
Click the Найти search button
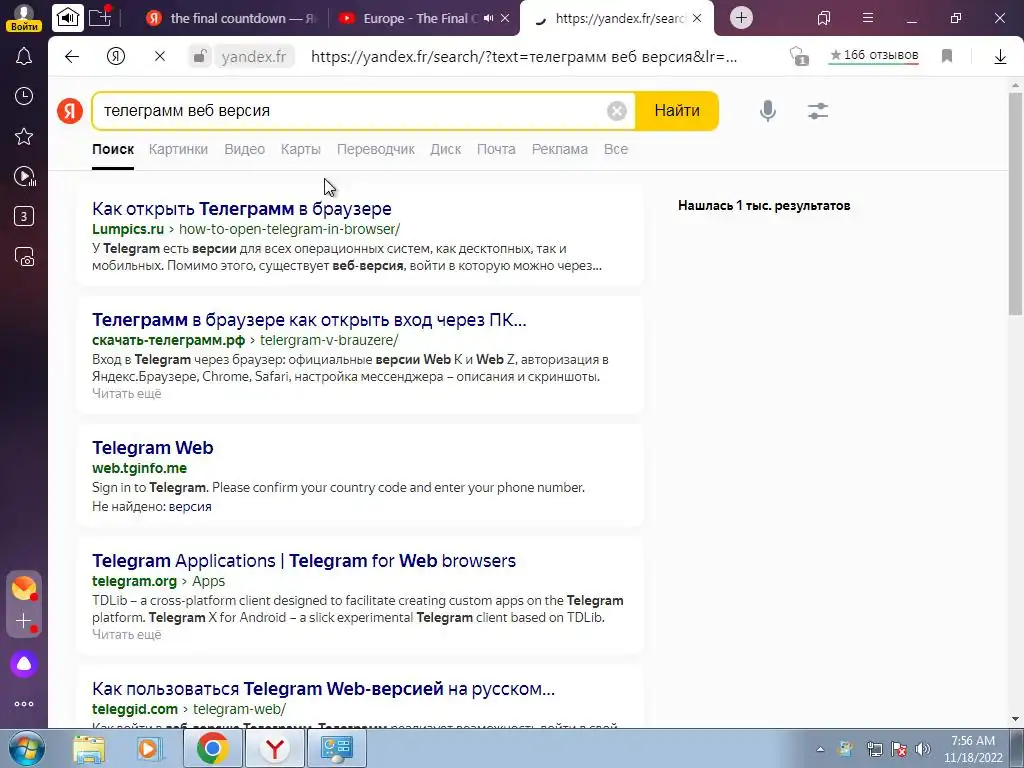coord(677,111)
